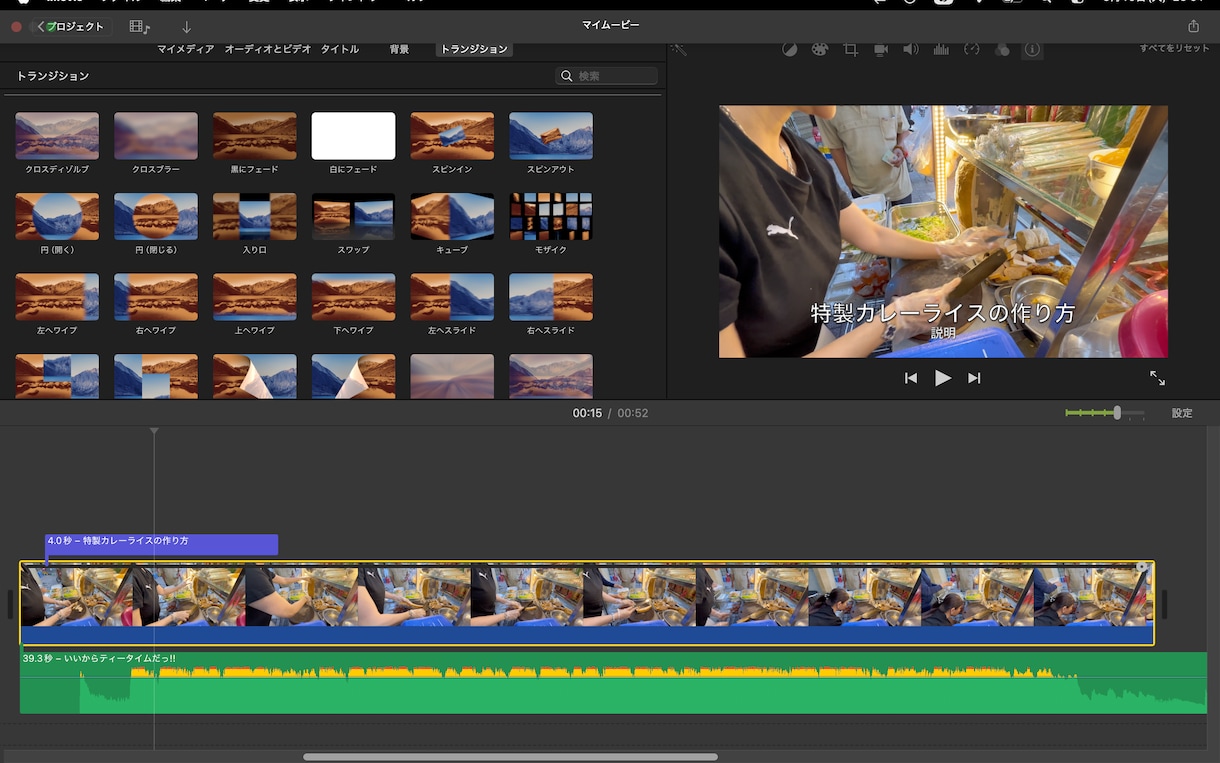Click すべてをリセット button
Viewport: 1220px width, 763px height.
1174,49
